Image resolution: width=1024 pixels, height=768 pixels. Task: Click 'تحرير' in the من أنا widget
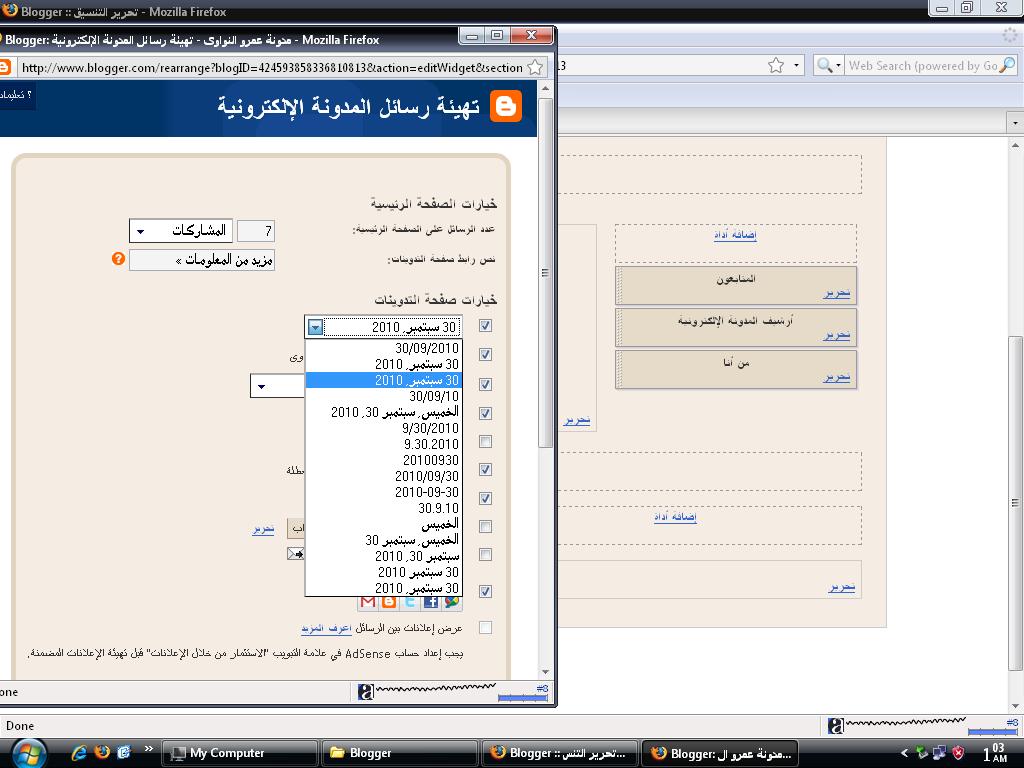(x=837, y=377)
